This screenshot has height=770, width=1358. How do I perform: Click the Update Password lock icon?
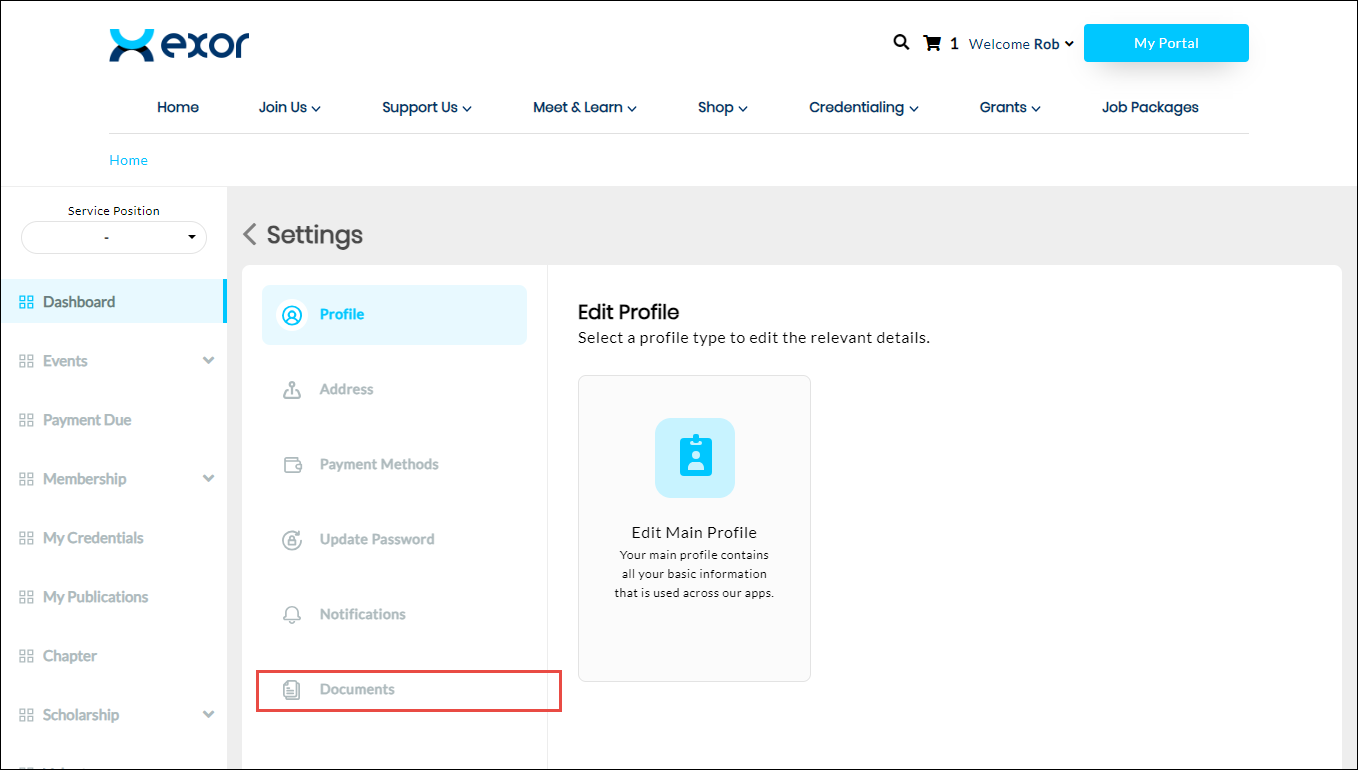tap(292, 540)
